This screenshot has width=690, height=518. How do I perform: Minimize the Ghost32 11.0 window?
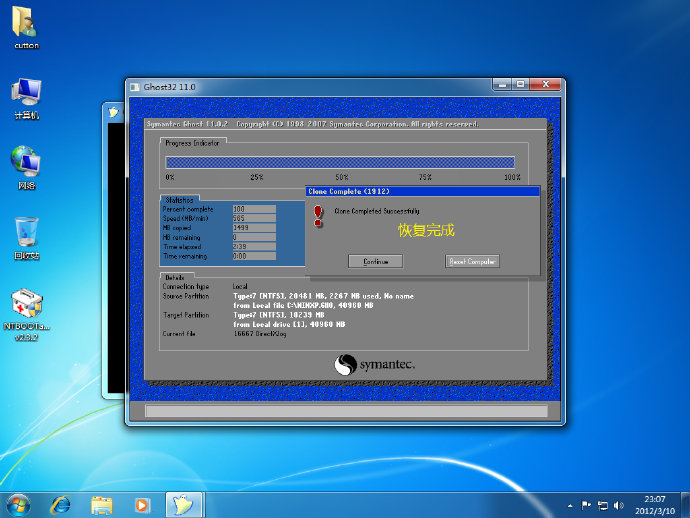pos(502,84)
